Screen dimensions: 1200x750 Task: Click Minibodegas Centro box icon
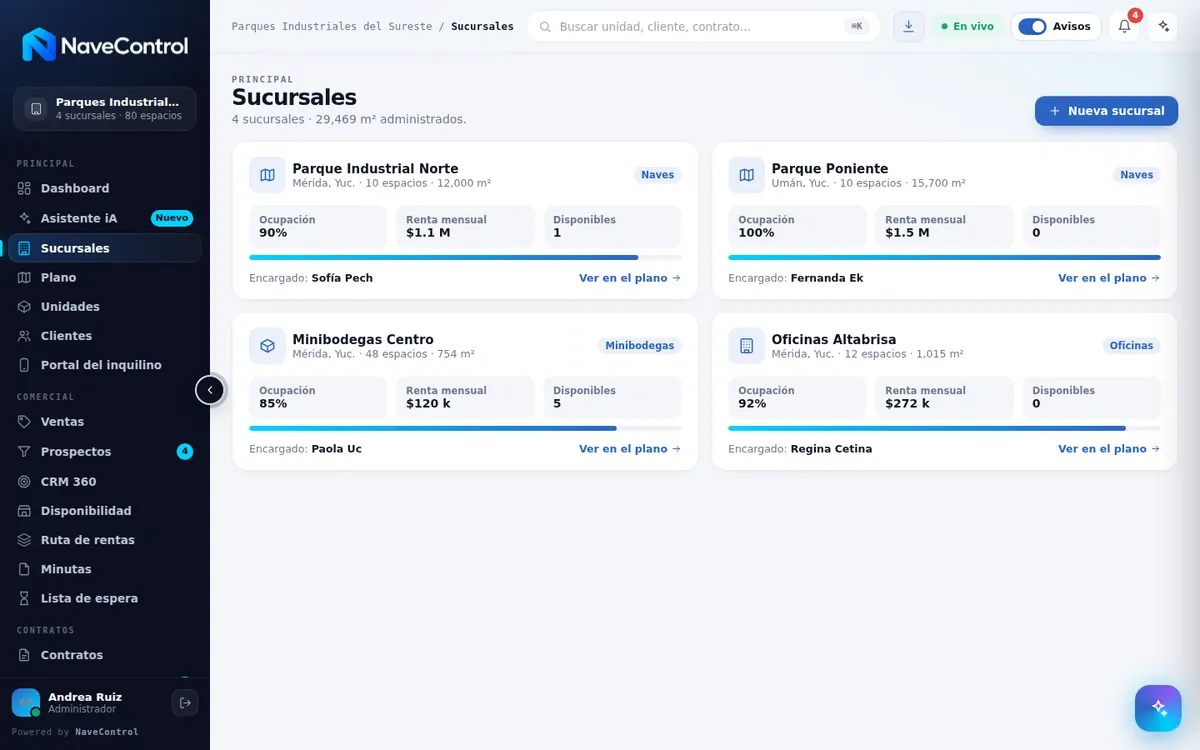[x=267, y=346]
